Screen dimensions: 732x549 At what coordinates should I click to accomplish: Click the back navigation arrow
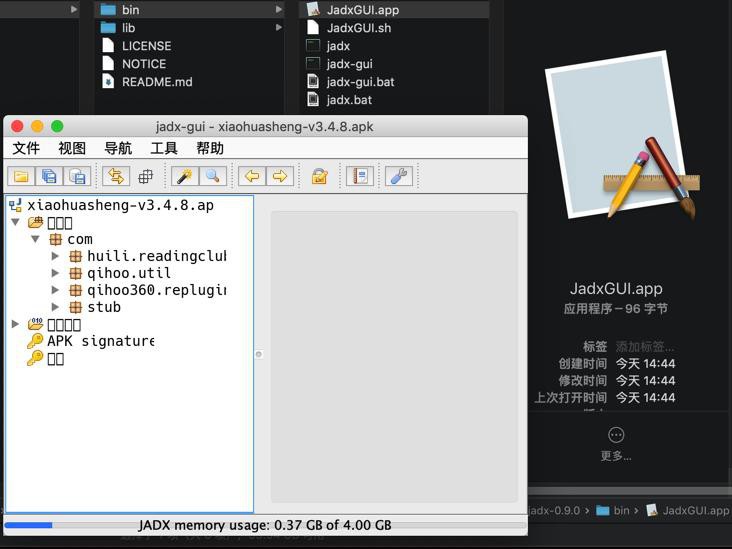(252, 176)
